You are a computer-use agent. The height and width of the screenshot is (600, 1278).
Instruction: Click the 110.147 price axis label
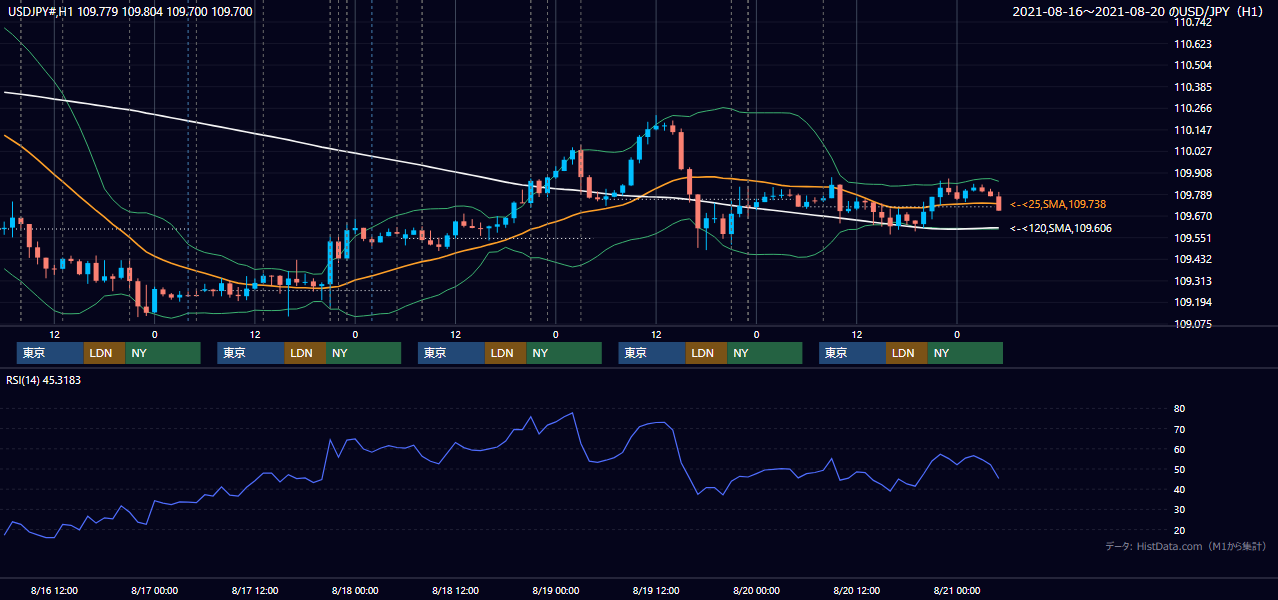tap(1193, 130)
